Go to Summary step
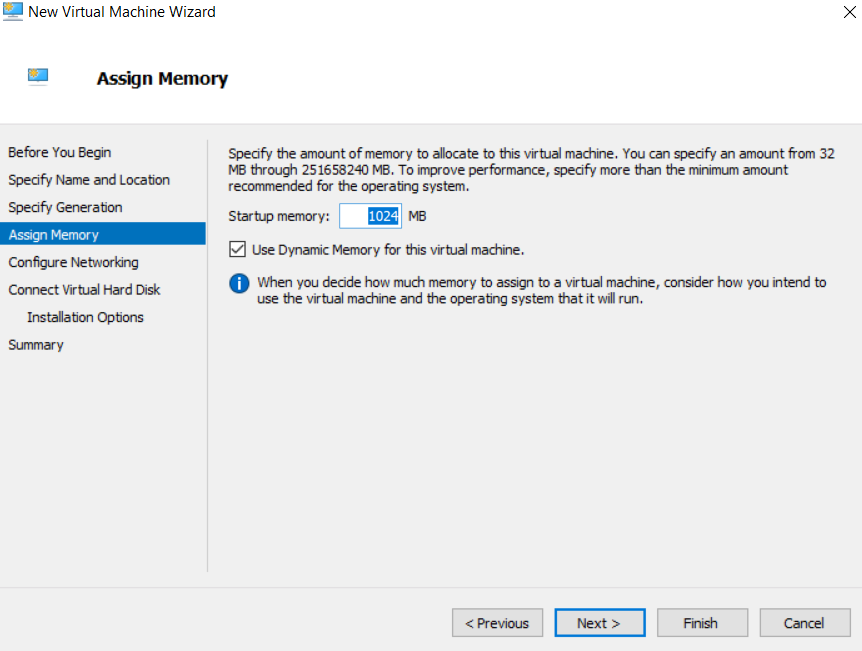The height and width of the screenshot is (651, 862). coord(36,345)
